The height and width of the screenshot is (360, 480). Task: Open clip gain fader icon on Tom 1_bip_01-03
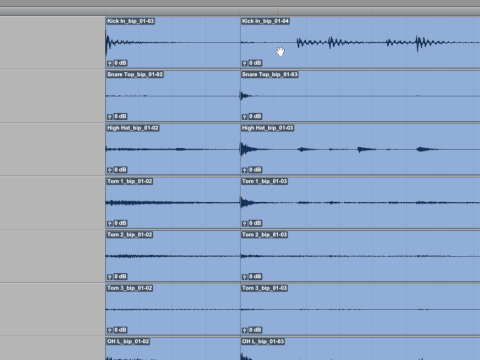244,223
